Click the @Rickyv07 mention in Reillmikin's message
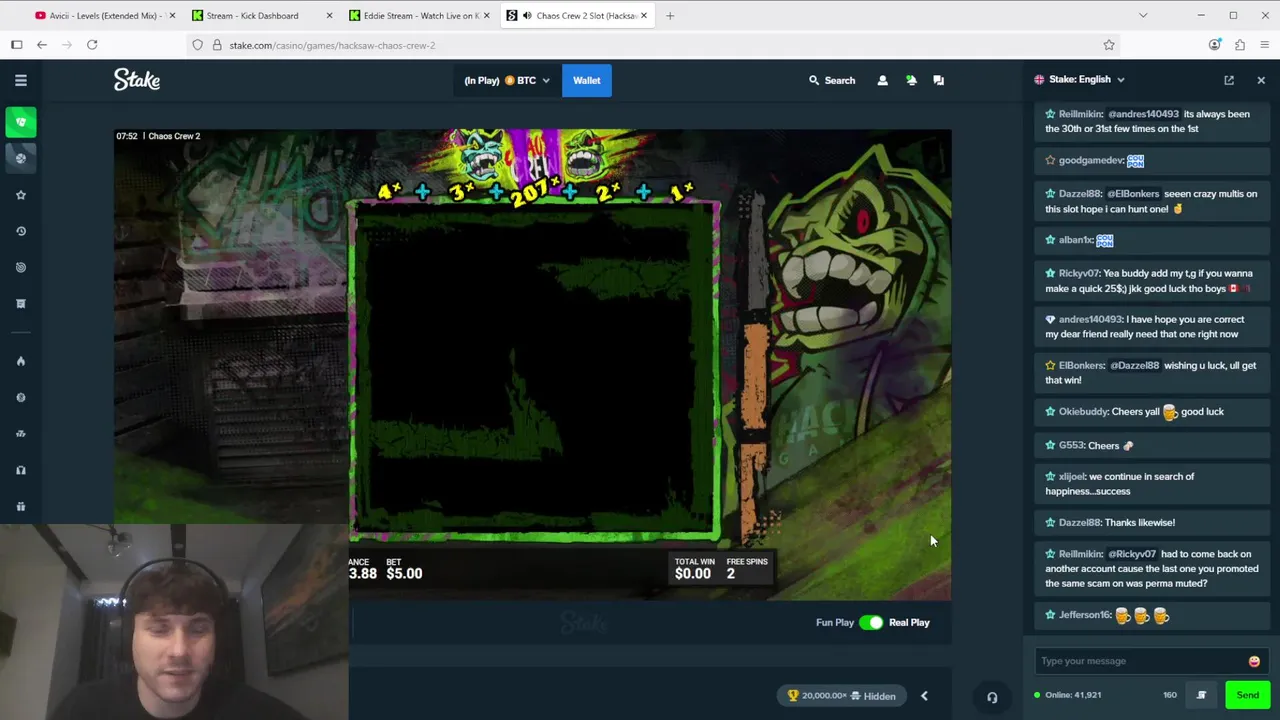1280x720 pixels. (x=1132, y=554)
